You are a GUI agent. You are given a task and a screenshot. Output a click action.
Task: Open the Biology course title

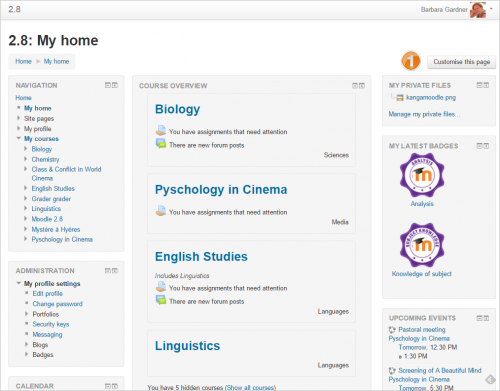coord(177,109)
